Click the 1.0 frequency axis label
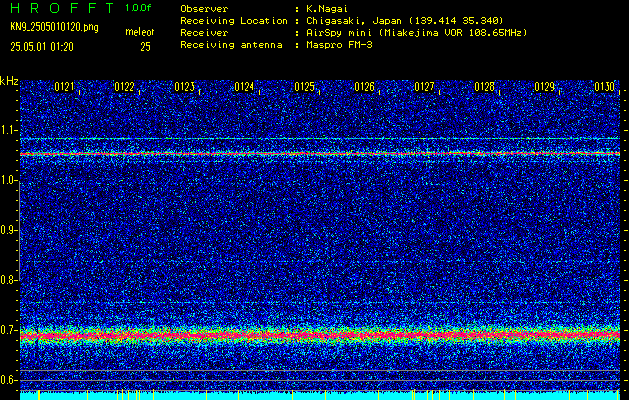This screenshot has width=629, height=400. coord(8,181)
